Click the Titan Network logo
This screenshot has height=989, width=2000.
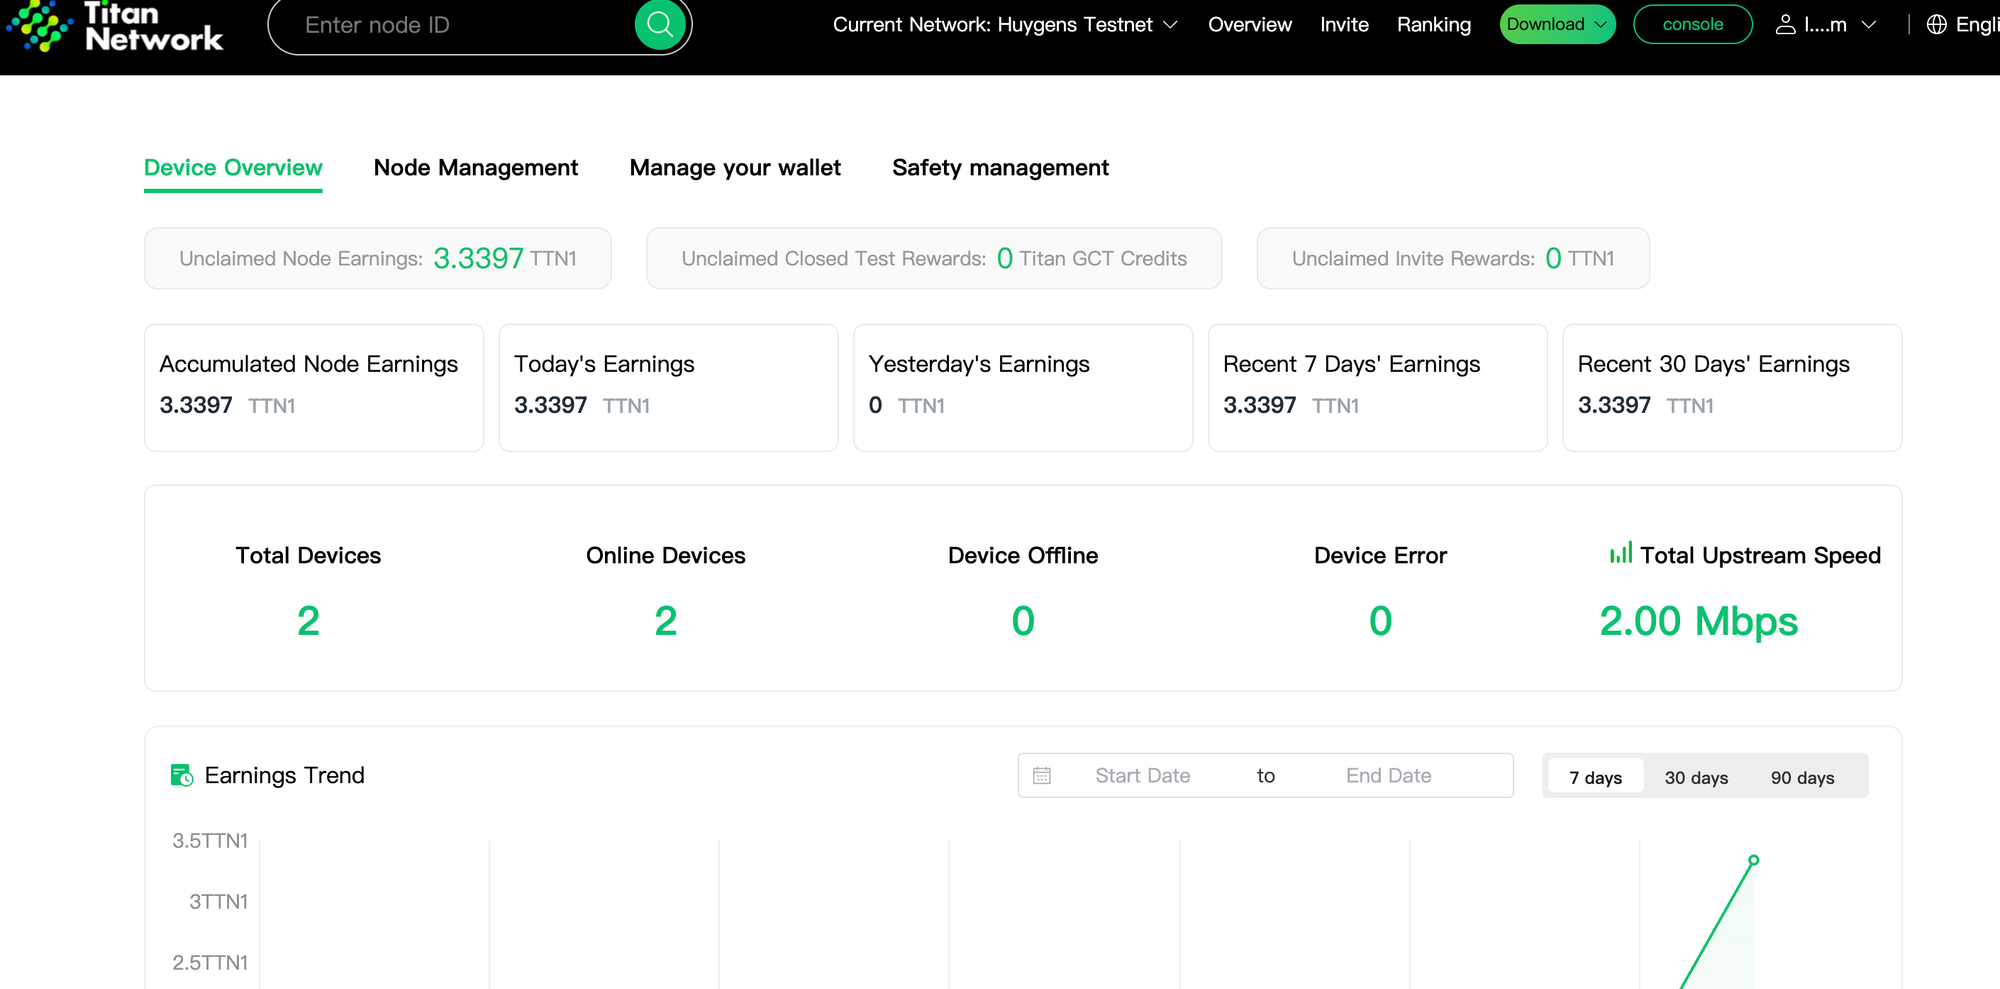115,26
